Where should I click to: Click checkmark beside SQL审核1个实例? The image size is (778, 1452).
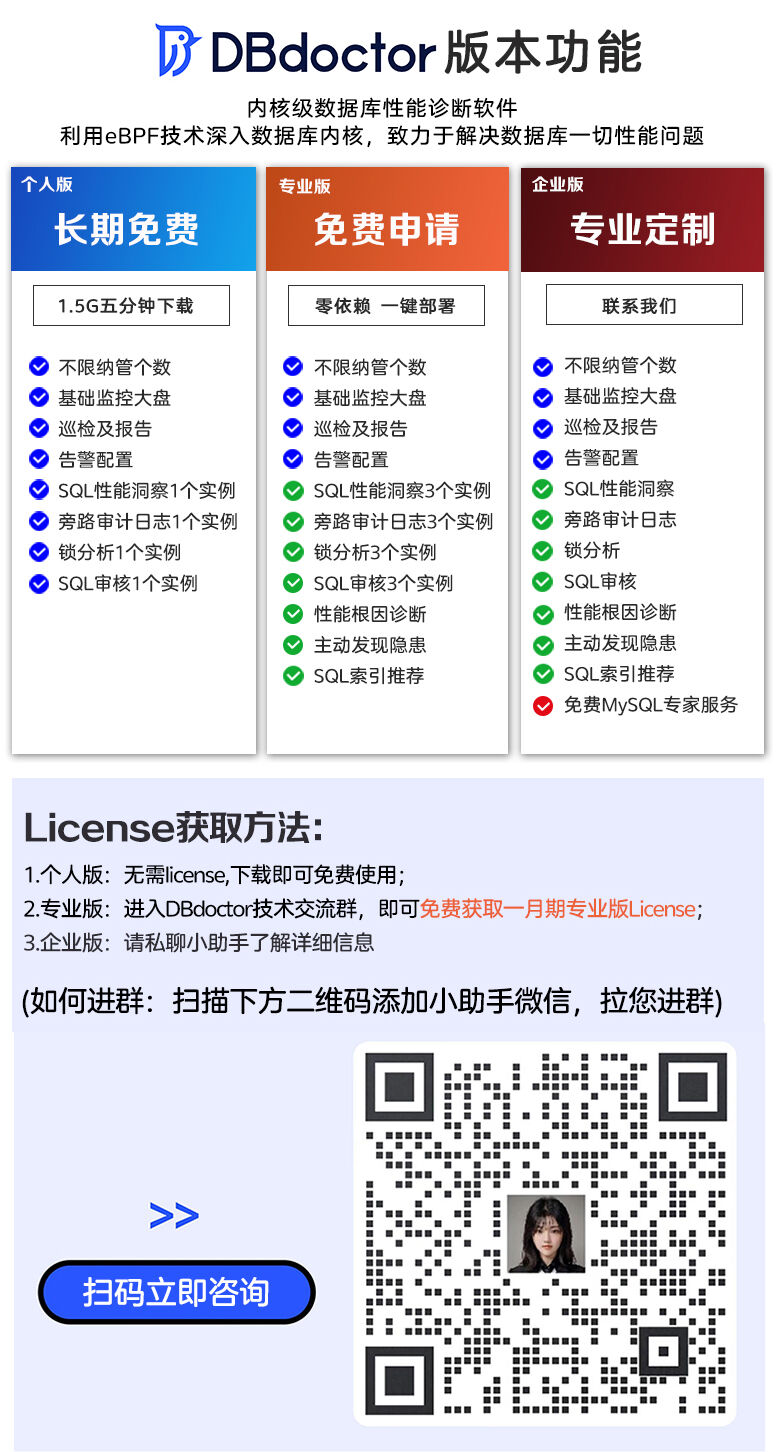tap(39, 584)
